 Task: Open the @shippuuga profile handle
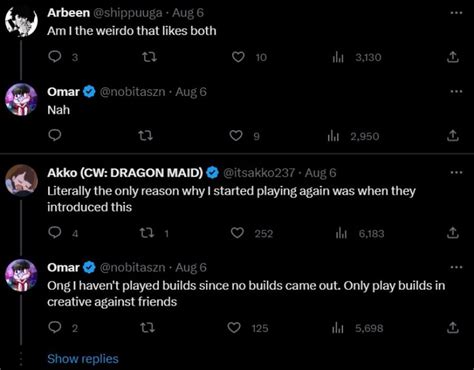pyautogui.click(x=128, y=13)
